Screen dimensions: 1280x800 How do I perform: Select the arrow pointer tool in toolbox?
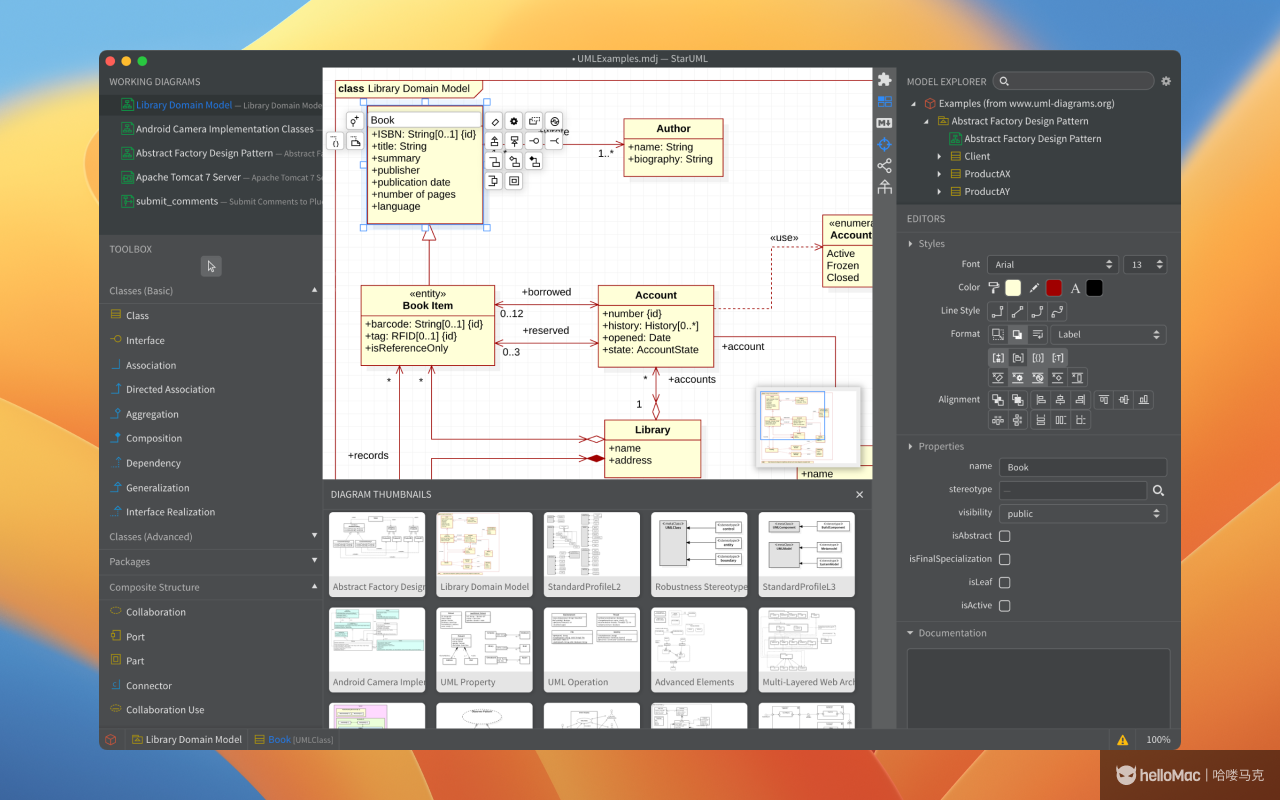click(210, 266)
